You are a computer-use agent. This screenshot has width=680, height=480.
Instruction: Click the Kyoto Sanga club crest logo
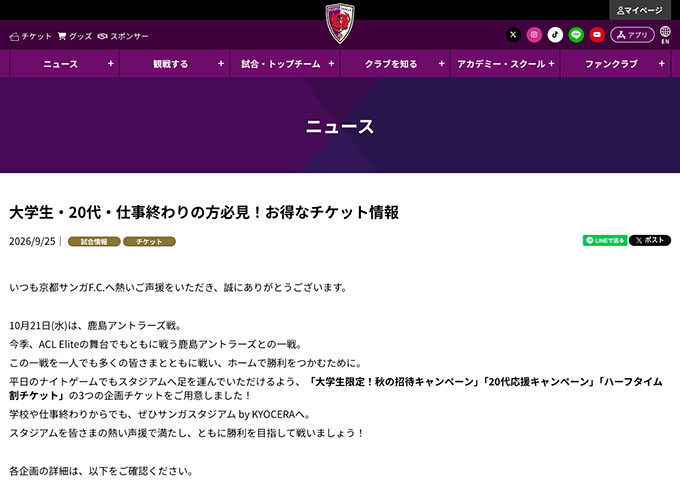point(340,23)
